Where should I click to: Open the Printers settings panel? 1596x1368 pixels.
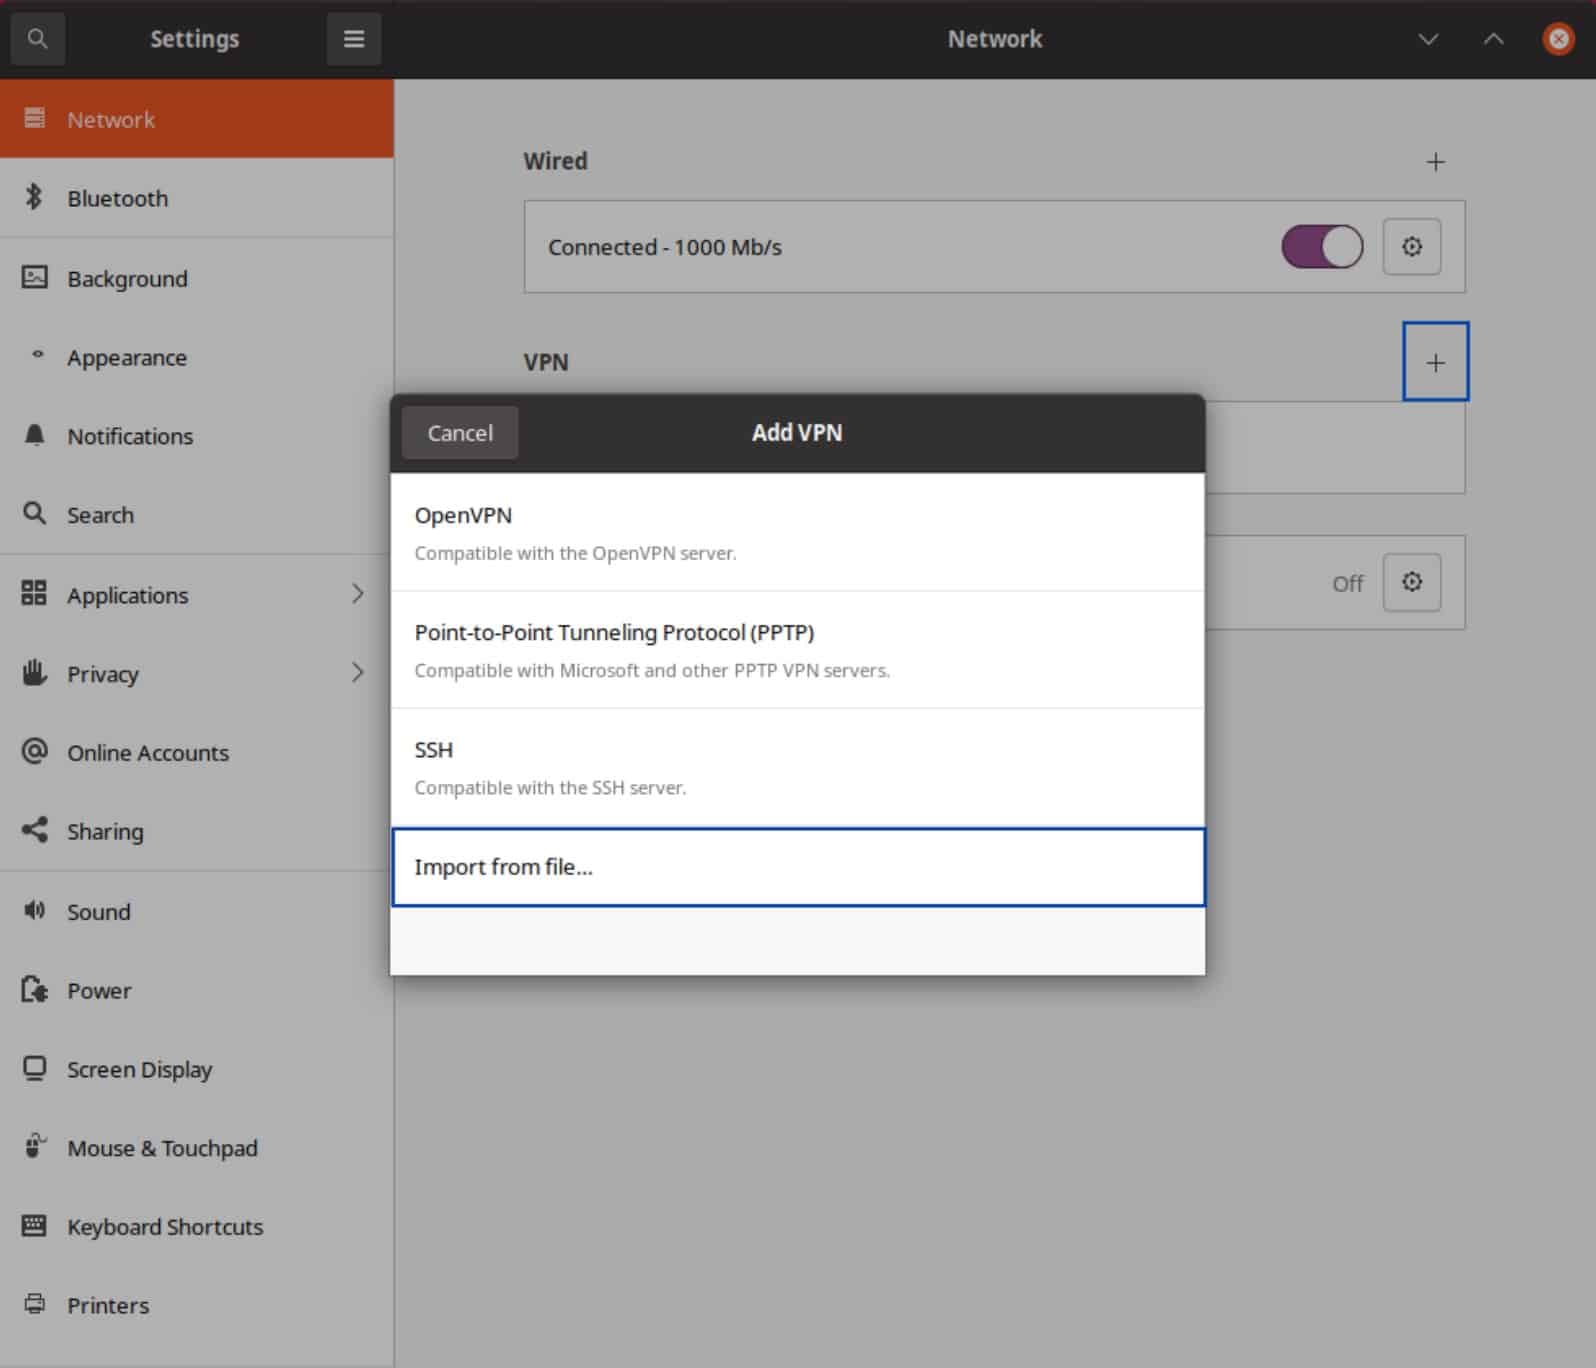click(x=197, y=1305)
